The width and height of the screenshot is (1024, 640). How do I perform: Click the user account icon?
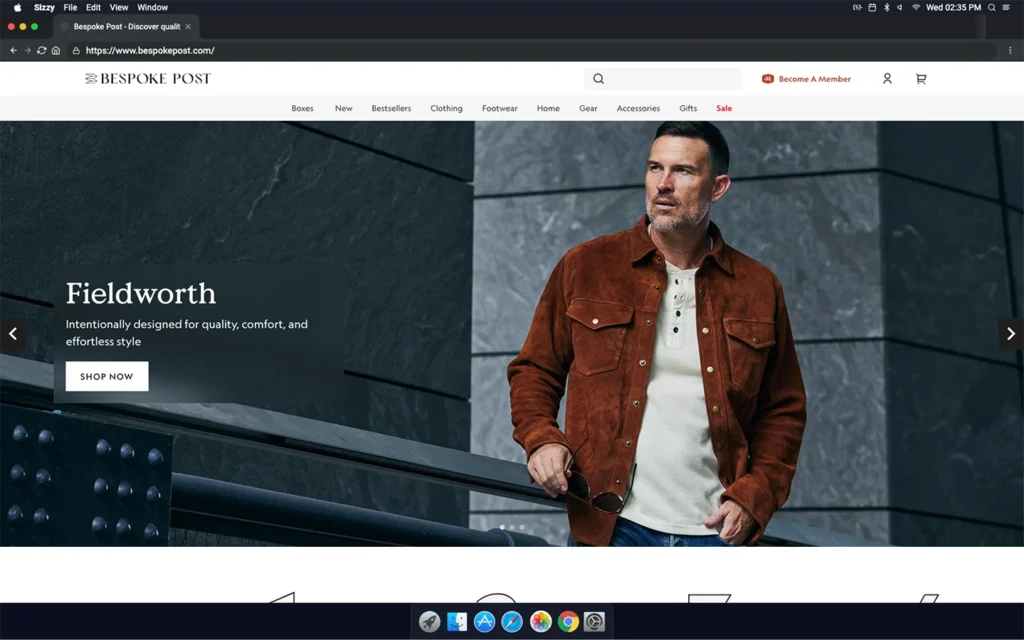point(887,79)
